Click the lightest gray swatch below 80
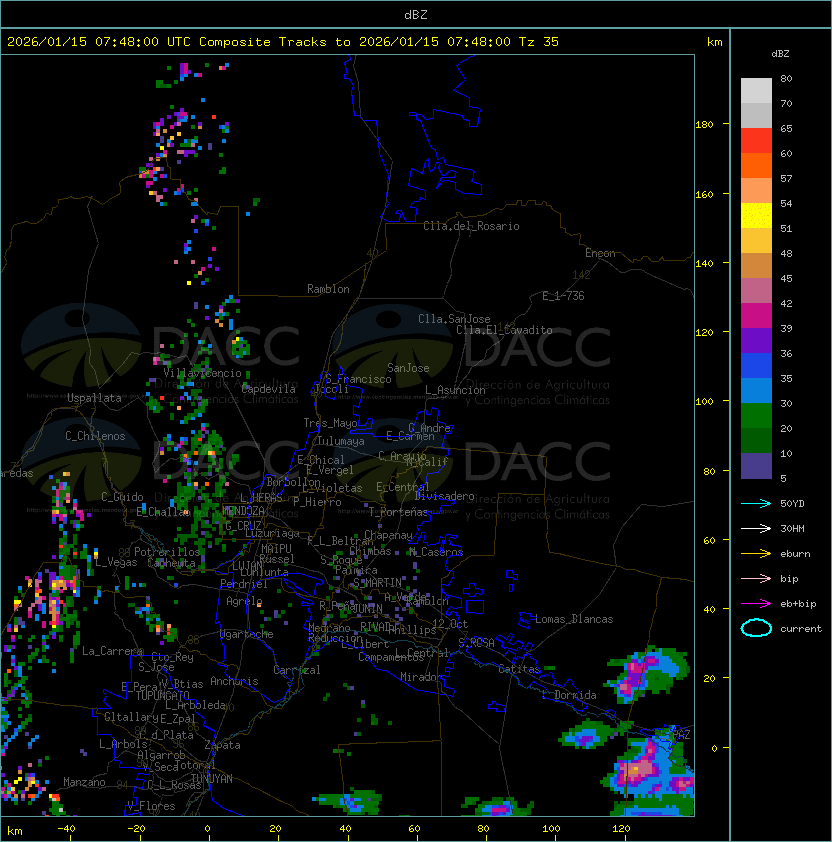This screenshot has width=832, height=842. pyautogui.click(x=756, y=91)
